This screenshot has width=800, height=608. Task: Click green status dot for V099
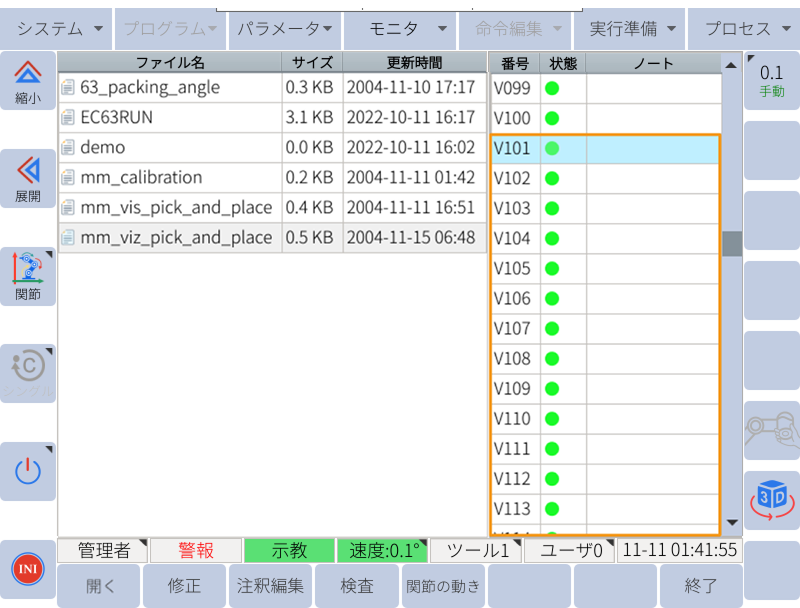point(552,89)
